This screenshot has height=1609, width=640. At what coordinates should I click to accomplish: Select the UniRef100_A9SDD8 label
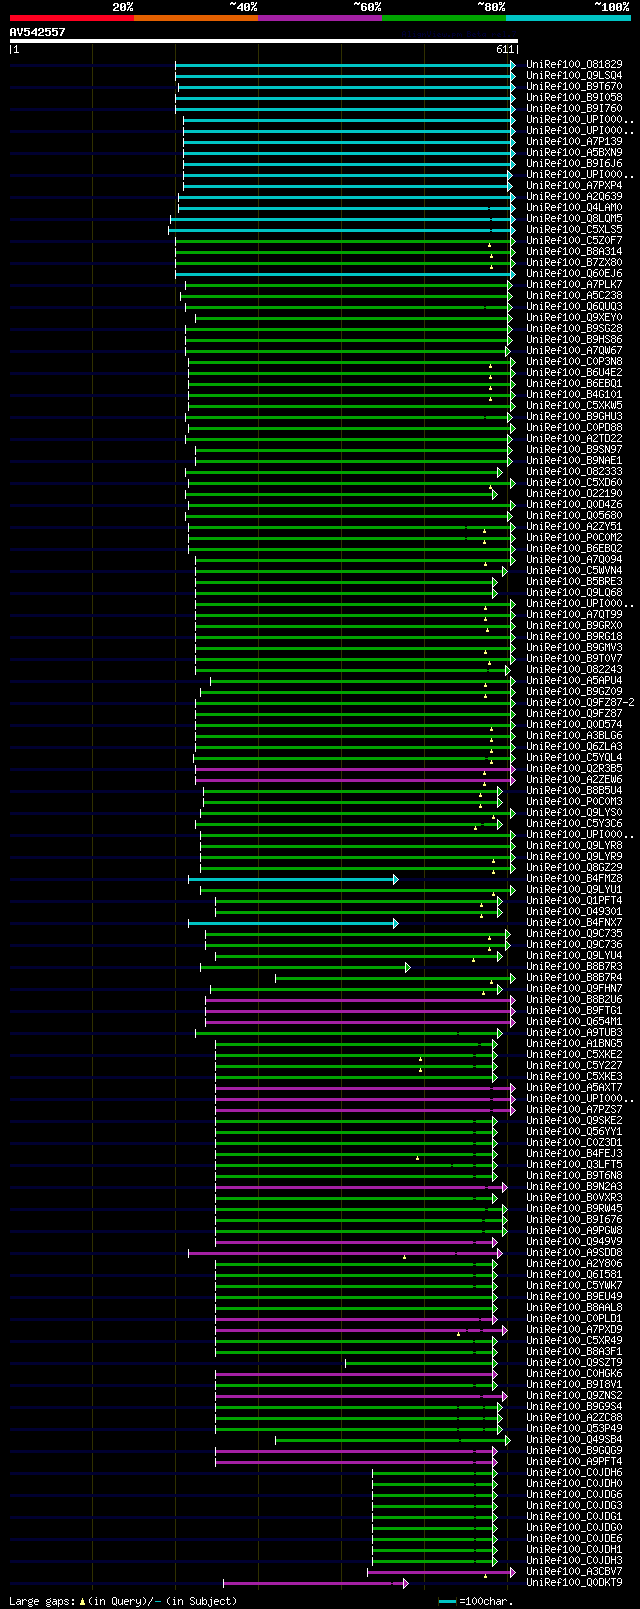pyautogui.click(x=574, y=1253)
